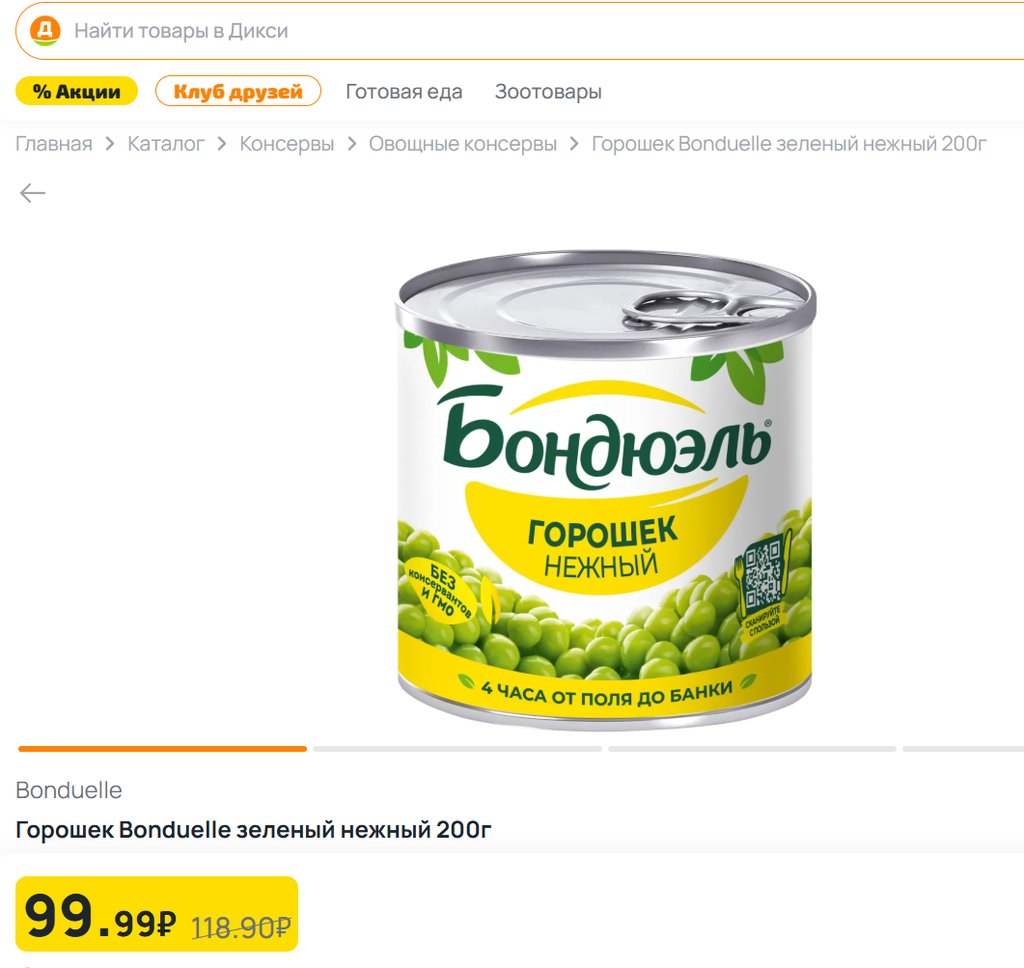Image resolution: width=1024 pixels, height=968 pixels.
Task: Open the Bonduelle brand link above the title
Action: point(69,790)
